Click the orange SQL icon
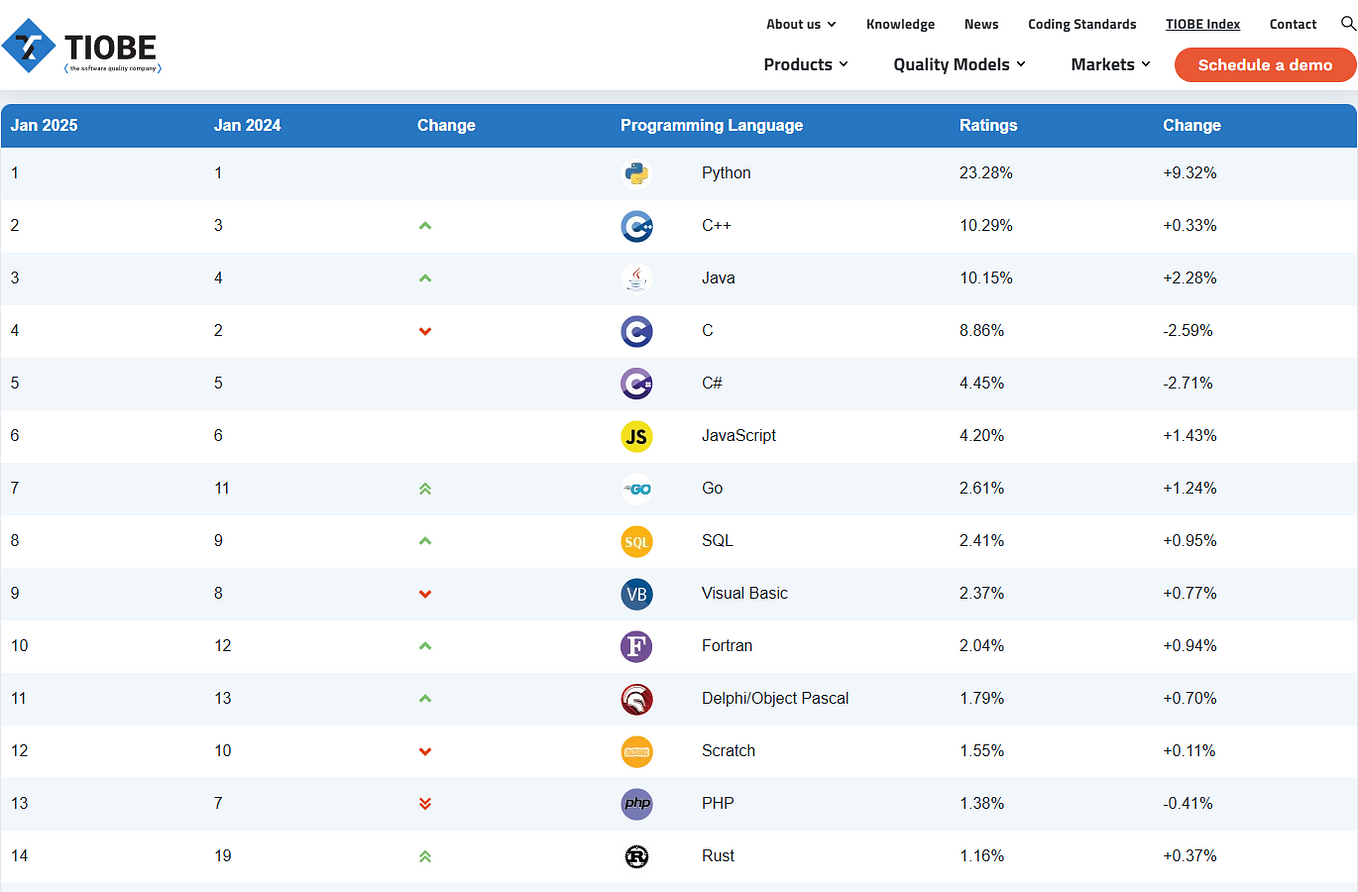This screenshot has width=1358, height=892. pyautogui.click(x=637, y=541)
